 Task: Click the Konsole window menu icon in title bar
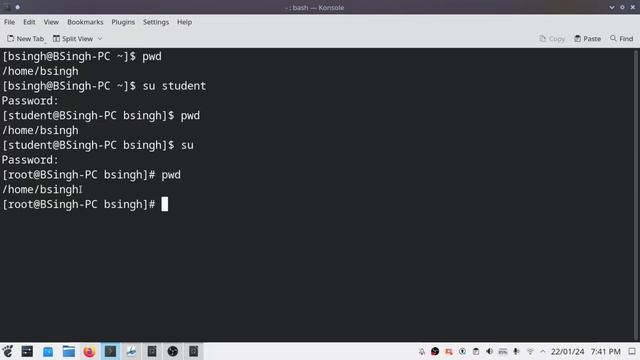point(7,7)
